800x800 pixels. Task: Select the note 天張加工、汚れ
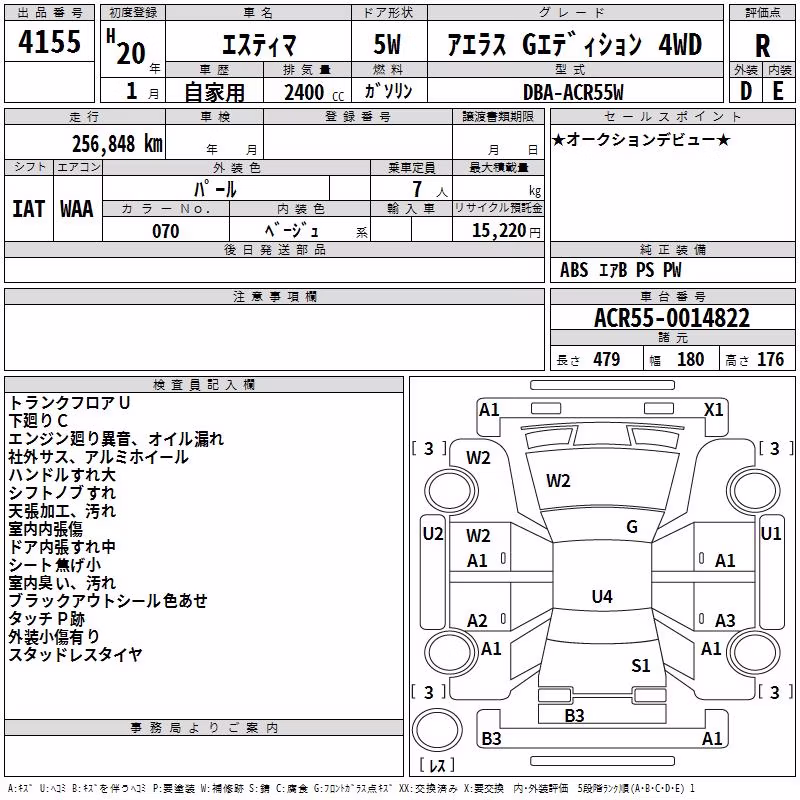62,511
